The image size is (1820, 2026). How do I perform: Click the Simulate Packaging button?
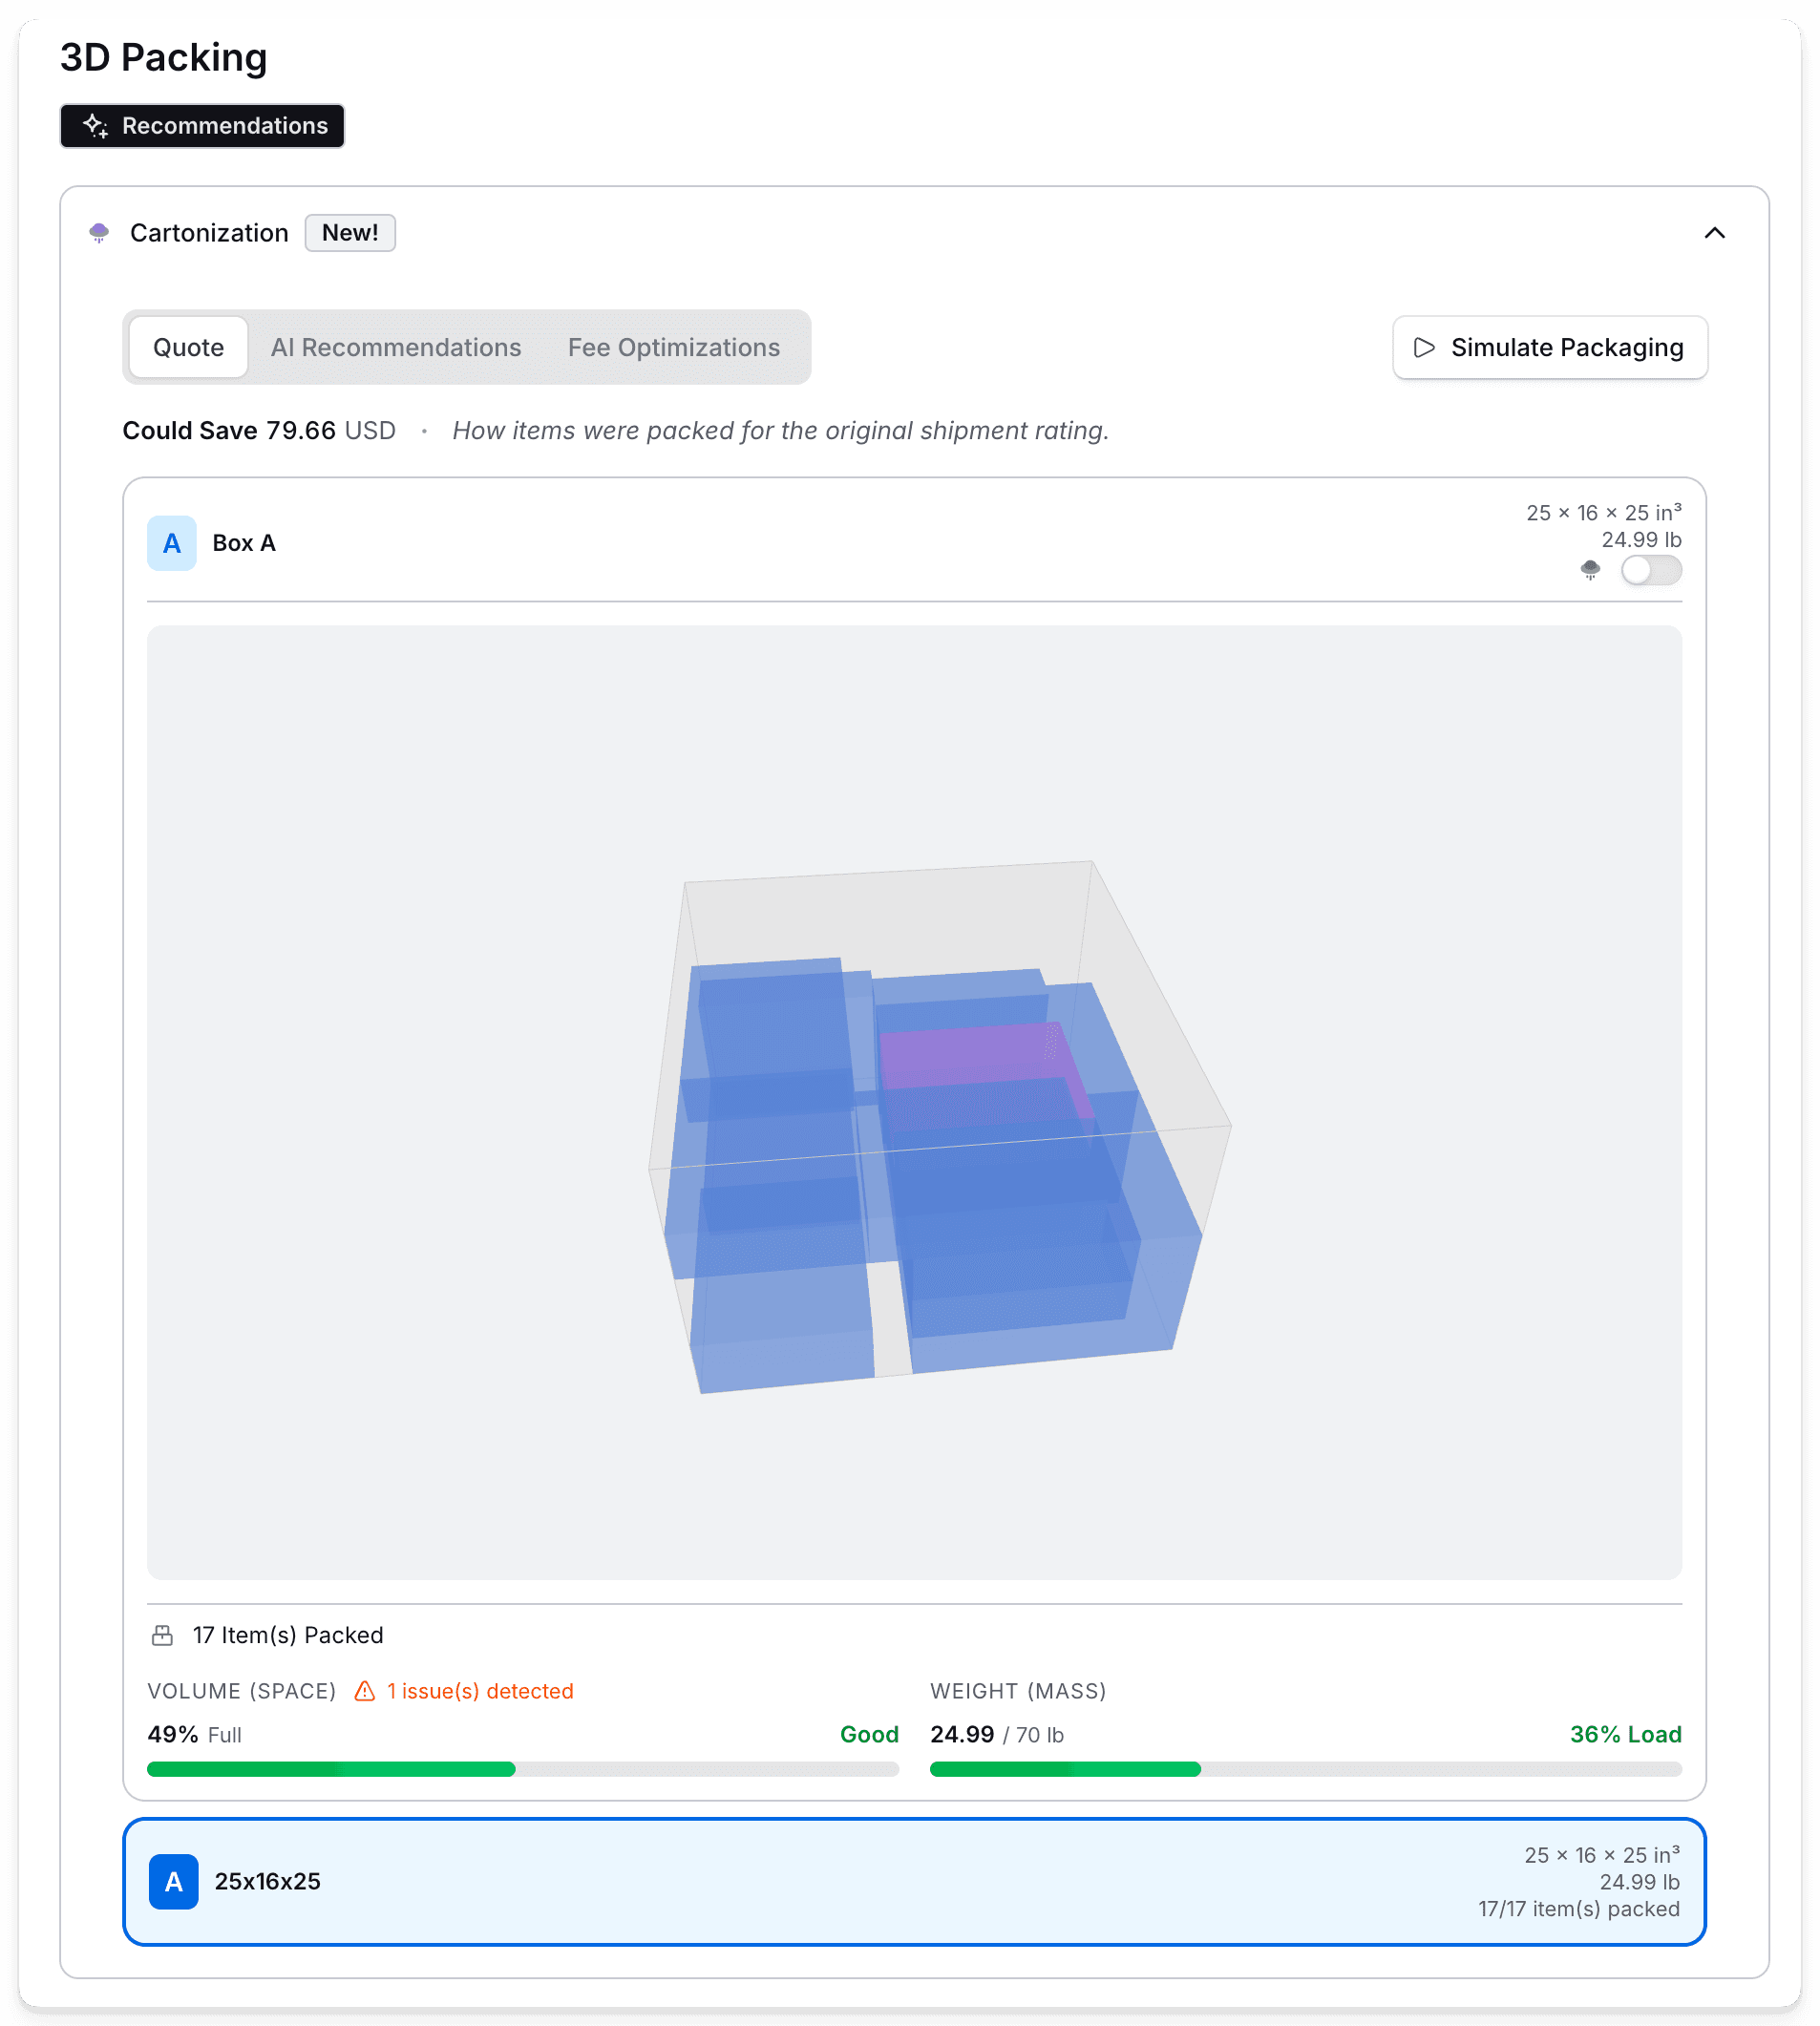click(1550, 348)
